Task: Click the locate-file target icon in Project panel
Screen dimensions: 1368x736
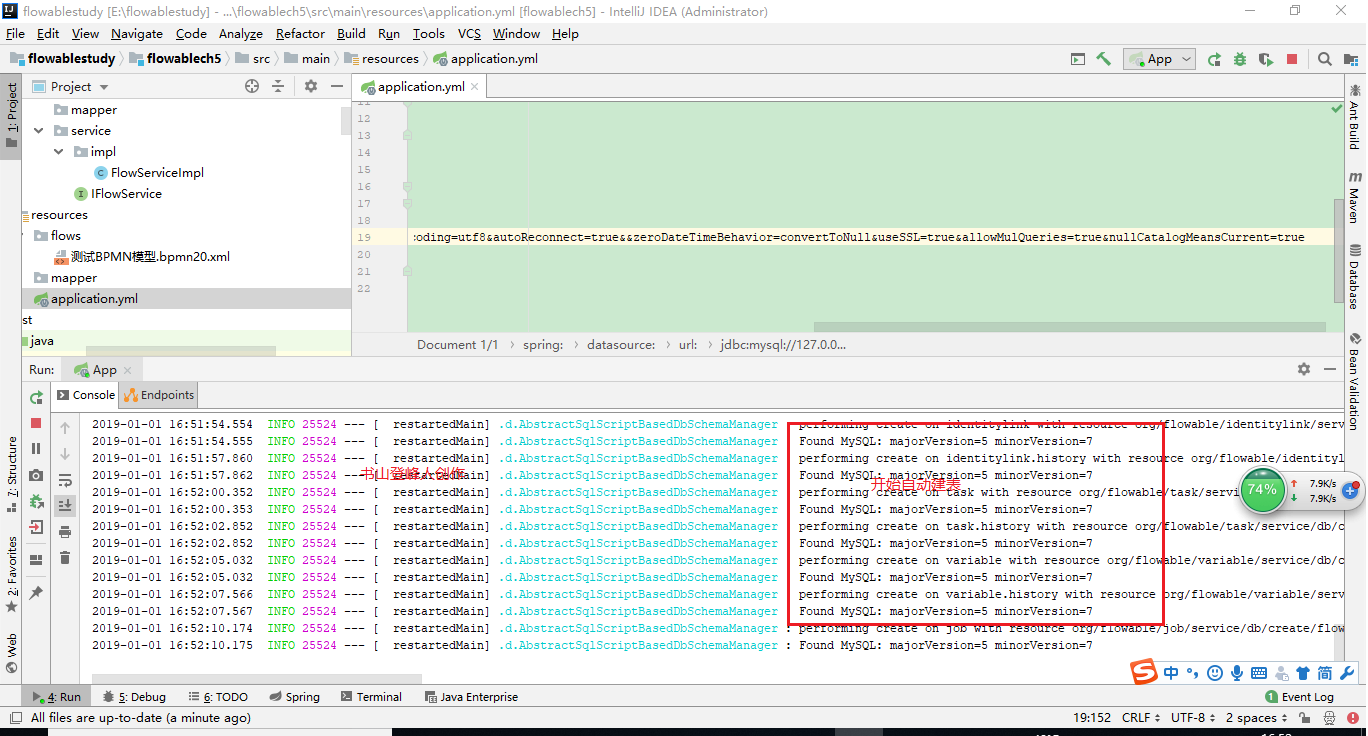Action: click(252, 87)
